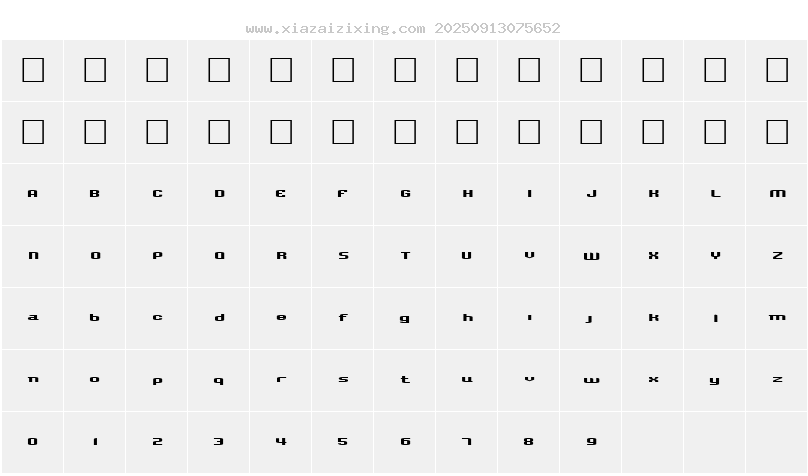Select the lowercase y glyph cell

tap(715, 380)
